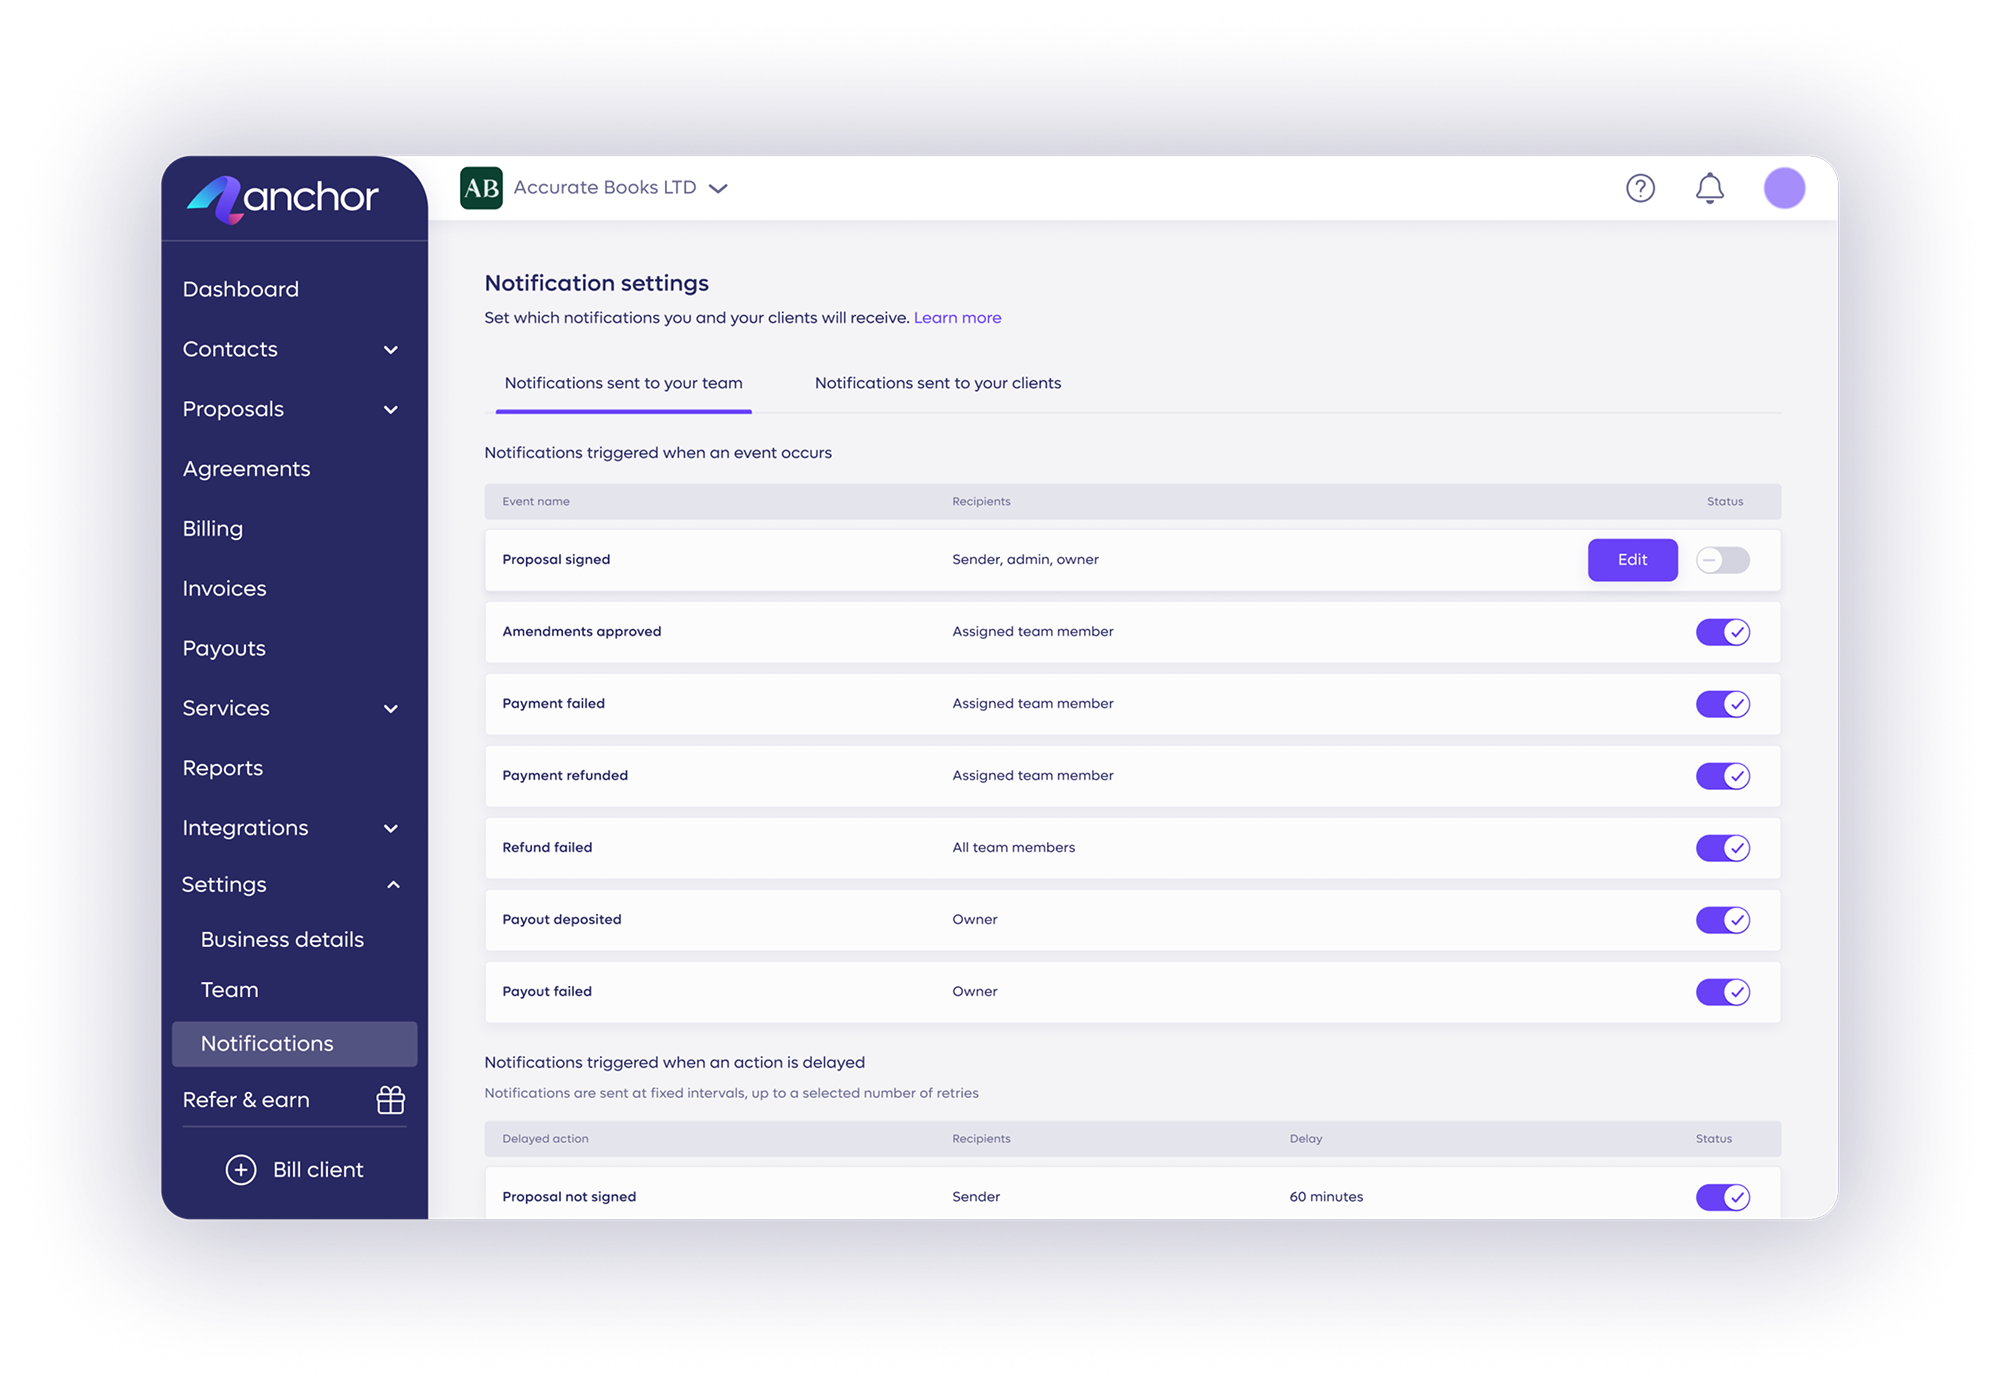The width and height of the screenshot is (2000, 1386).
Task: Click the Payout deposited event name
Action: (562, 920)
